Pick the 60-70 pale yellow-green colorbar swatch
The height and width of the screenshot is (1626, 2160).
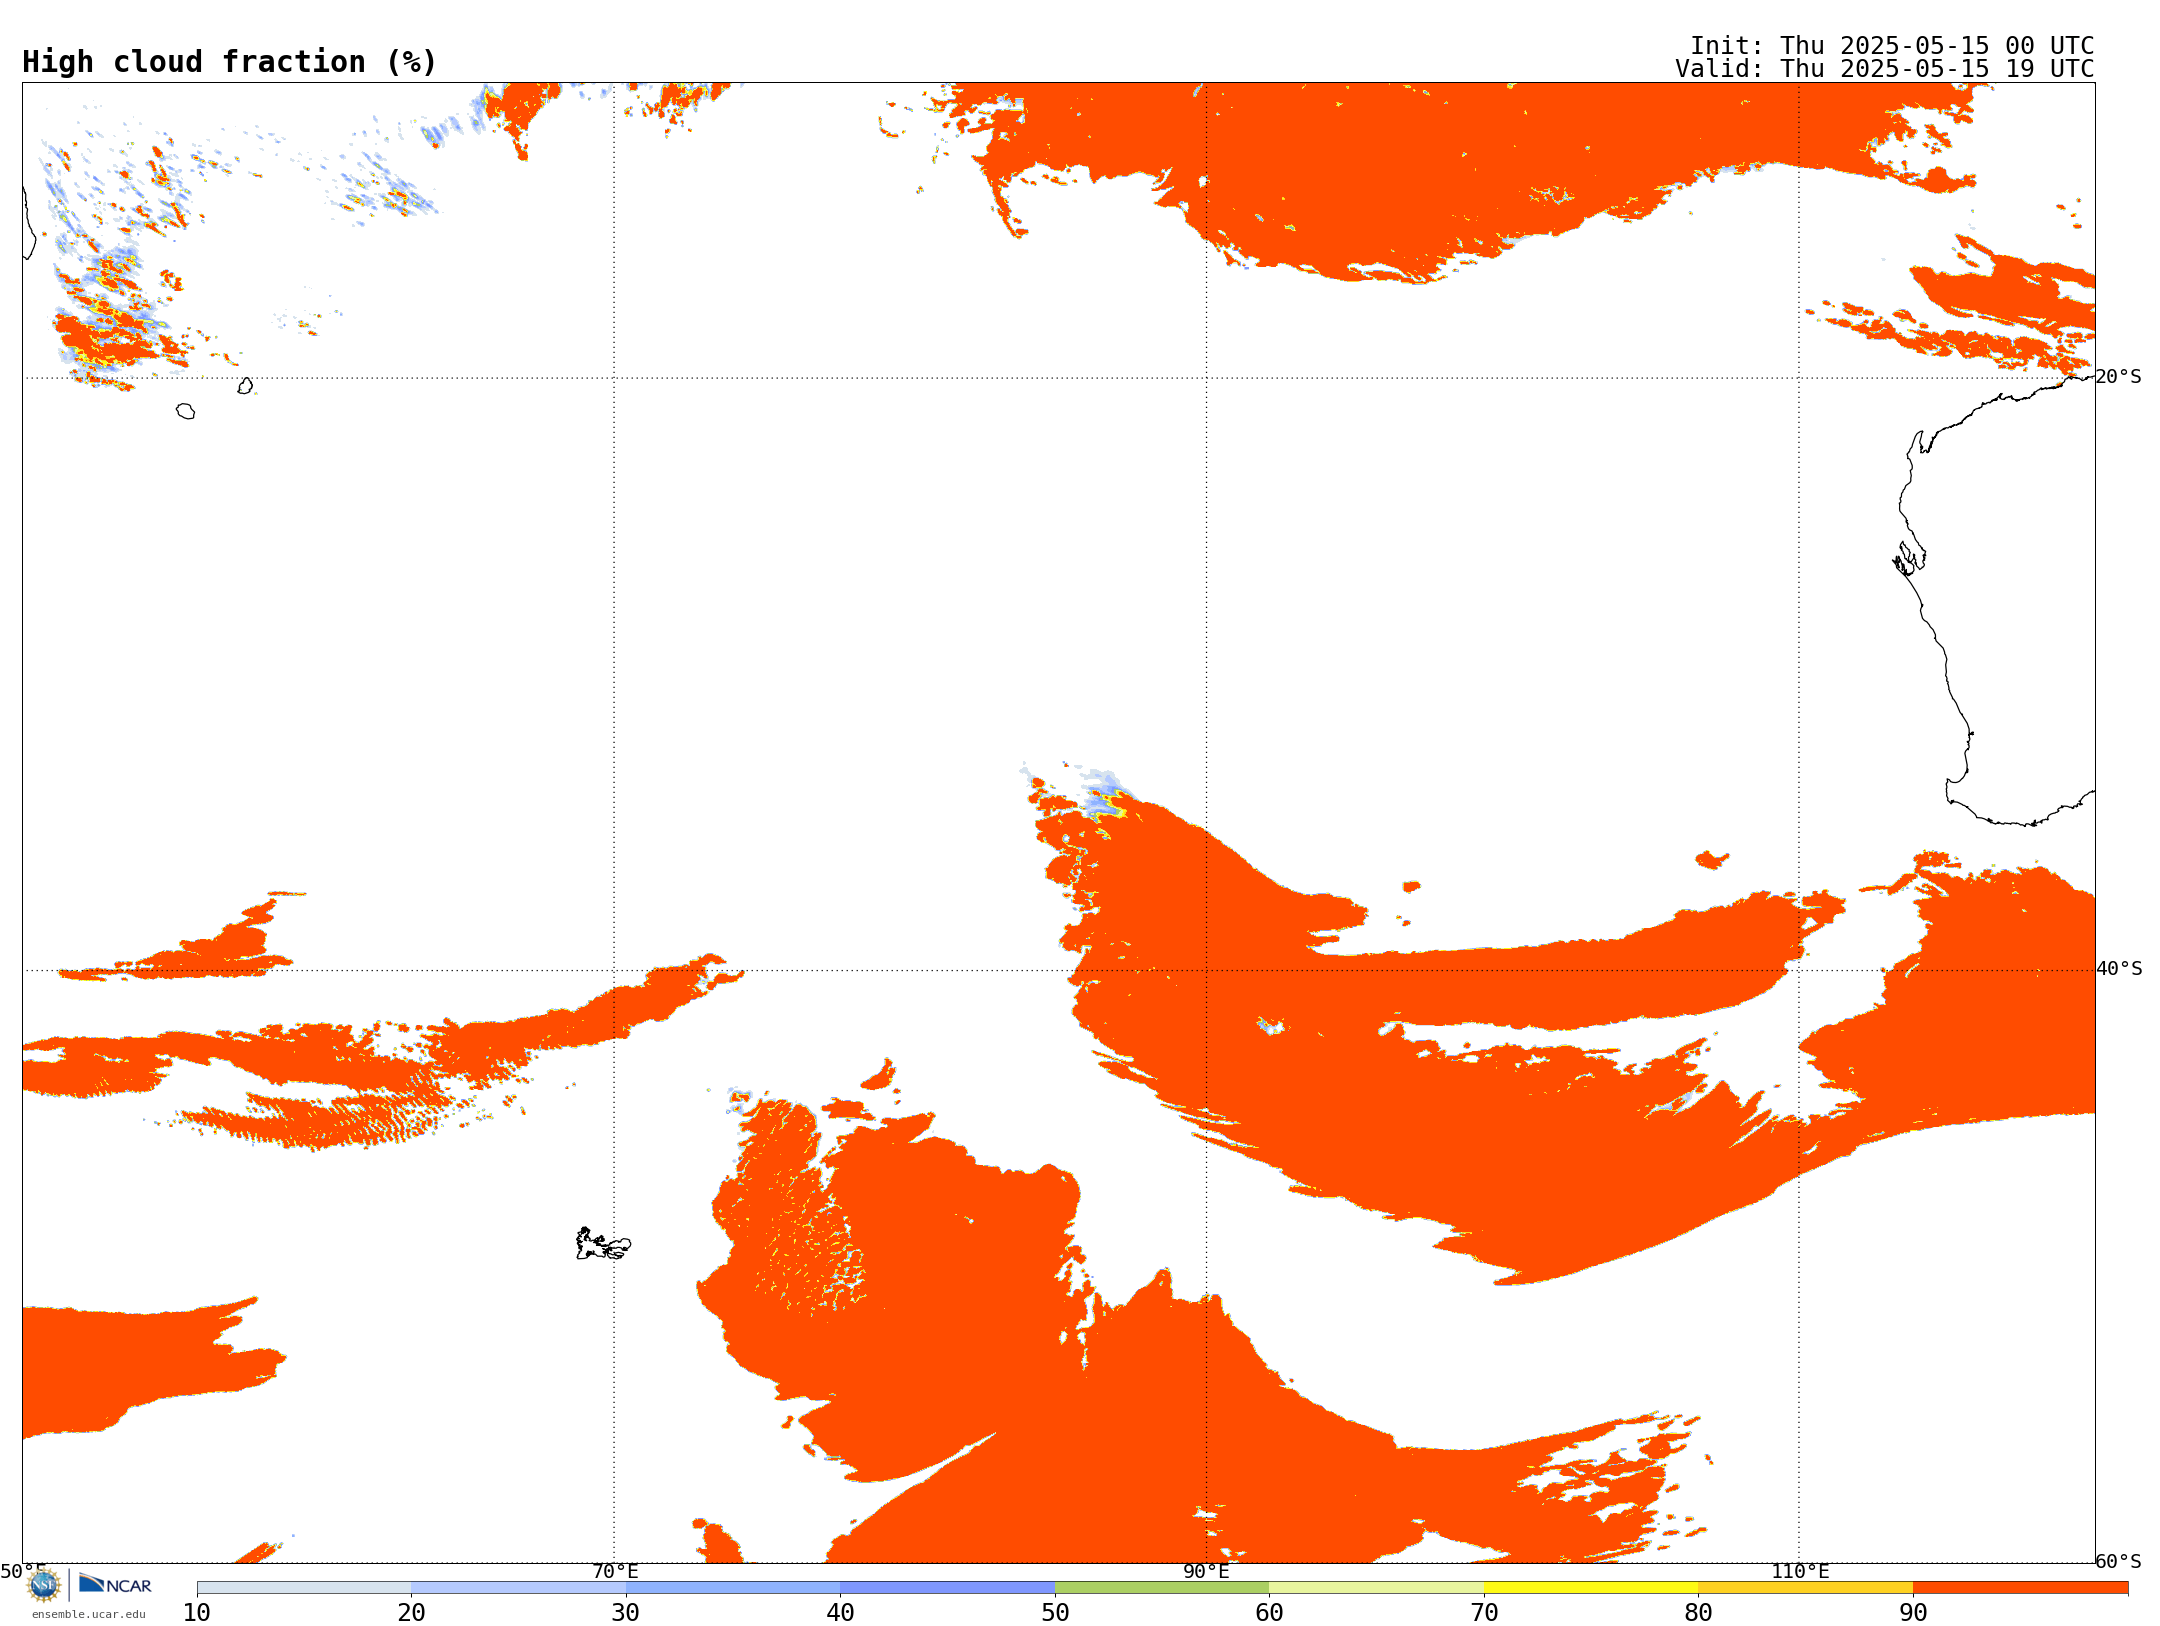1377,1587
